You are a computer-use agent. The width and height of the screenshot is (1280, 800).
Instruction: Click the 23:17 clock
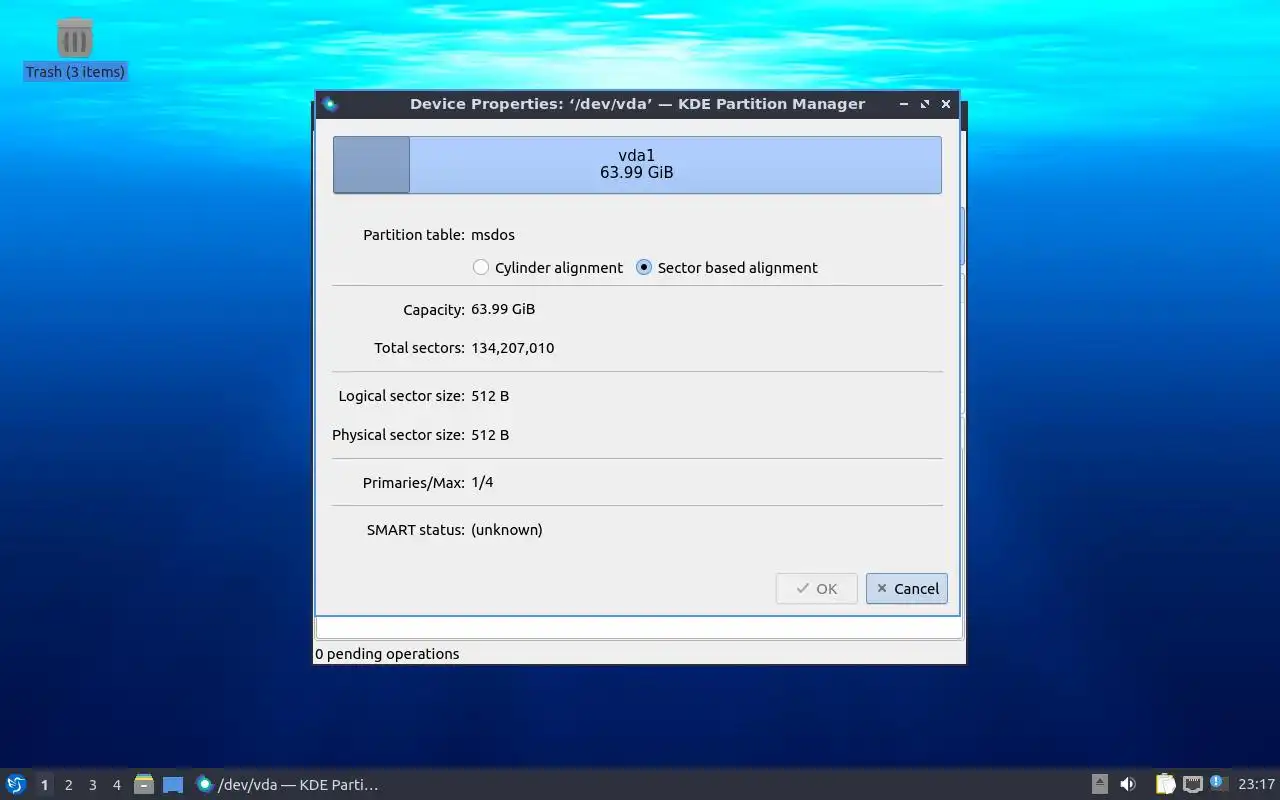point(1256,785)
